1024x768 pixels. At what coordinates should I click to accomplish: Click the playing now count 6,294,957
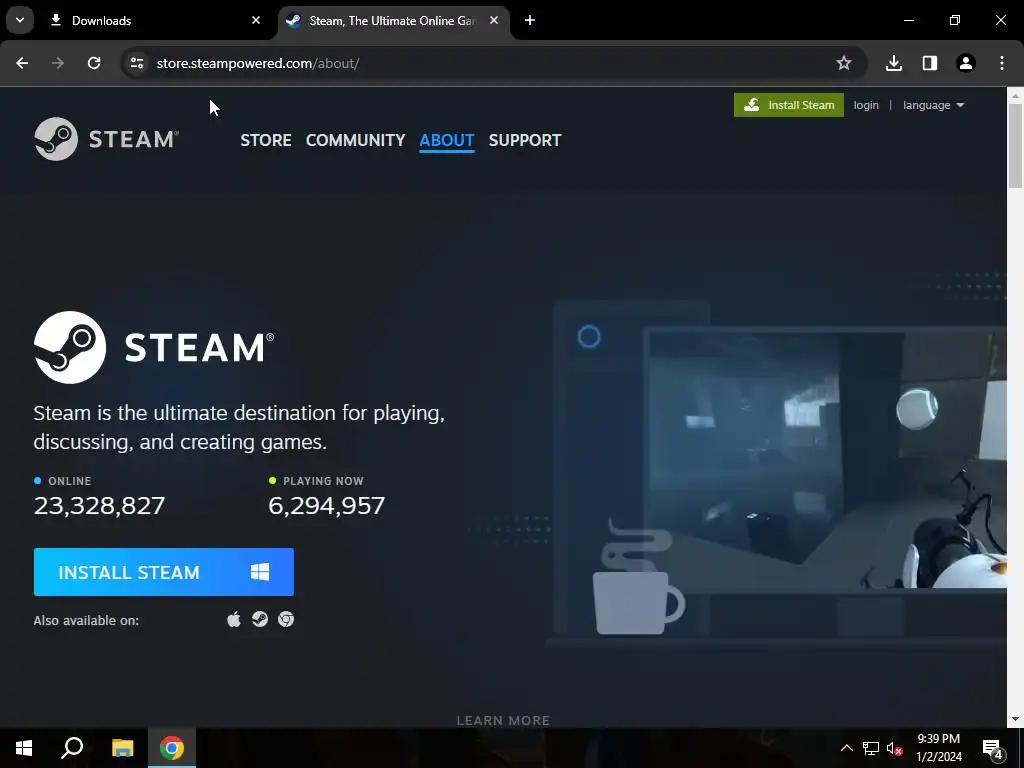tap(327, 505)
